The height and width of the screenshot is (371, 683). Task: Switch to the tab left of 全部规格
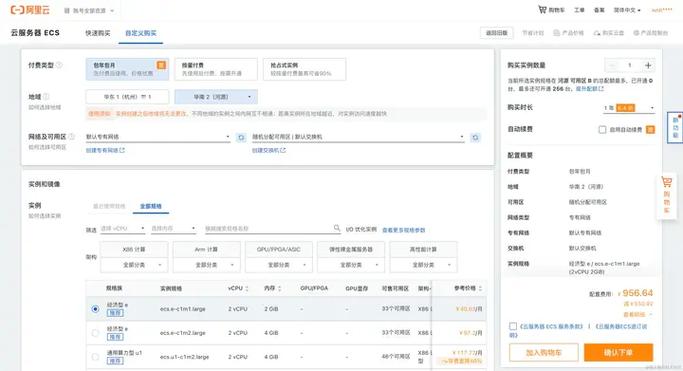pyautogui.click(x=109, y=206)
